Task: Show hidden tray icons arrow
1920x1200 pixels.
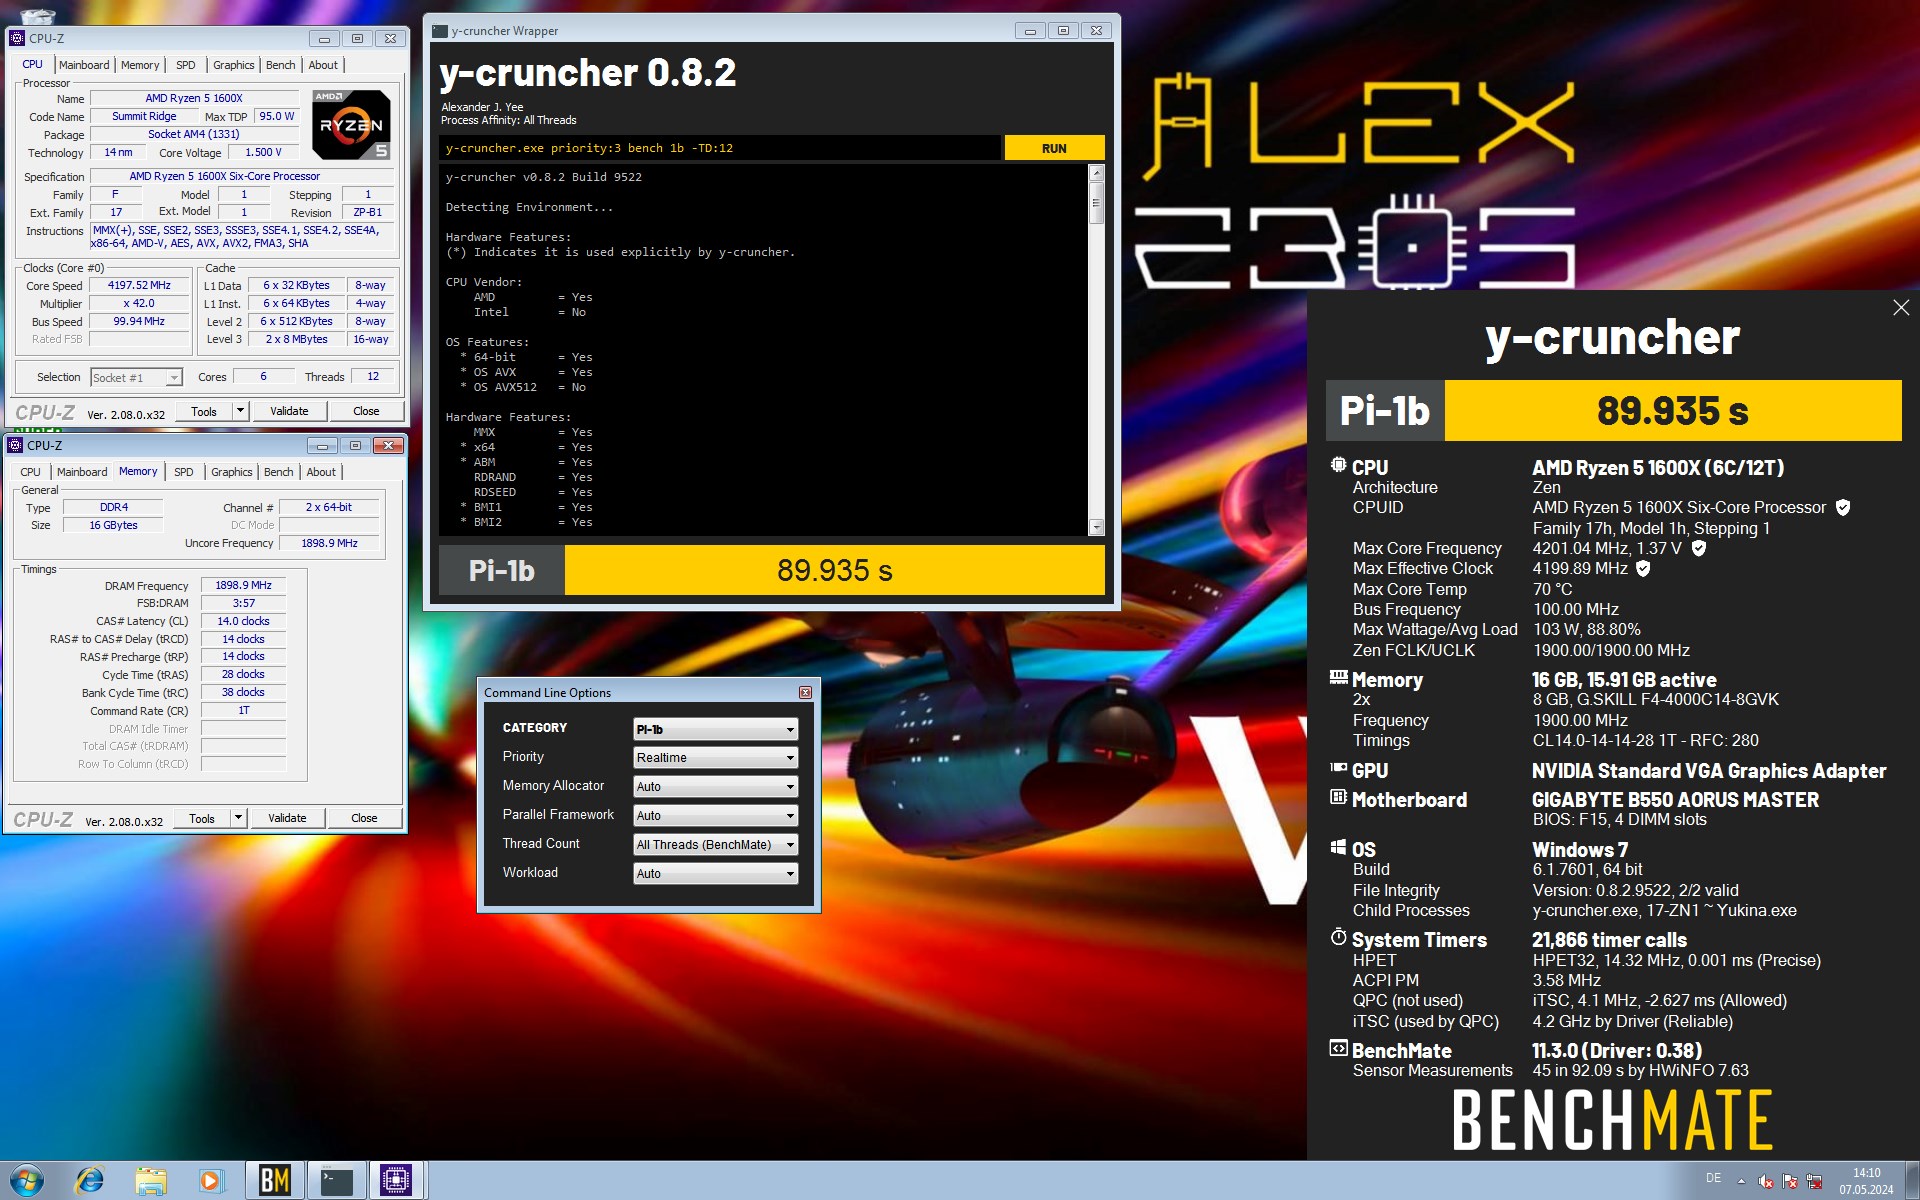Action: [x=1741, y=1181]
